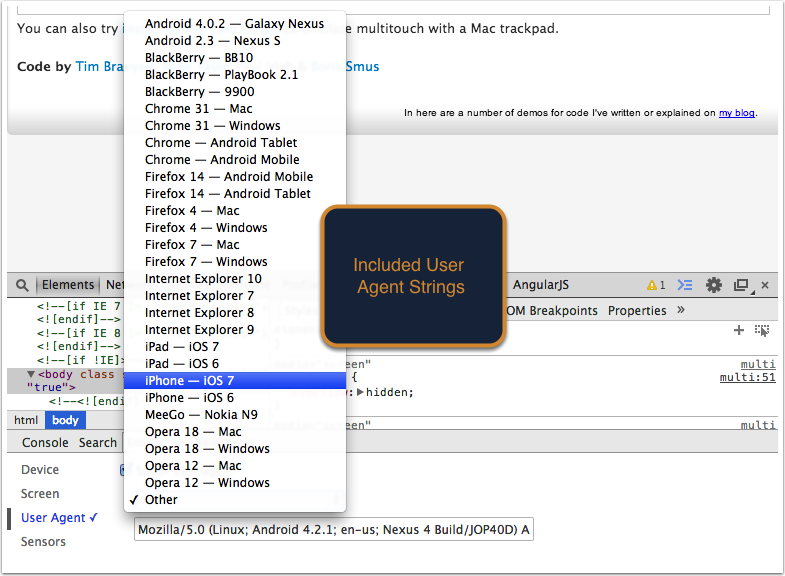Expand the overflow hidden property triangle

coord(360,392)
